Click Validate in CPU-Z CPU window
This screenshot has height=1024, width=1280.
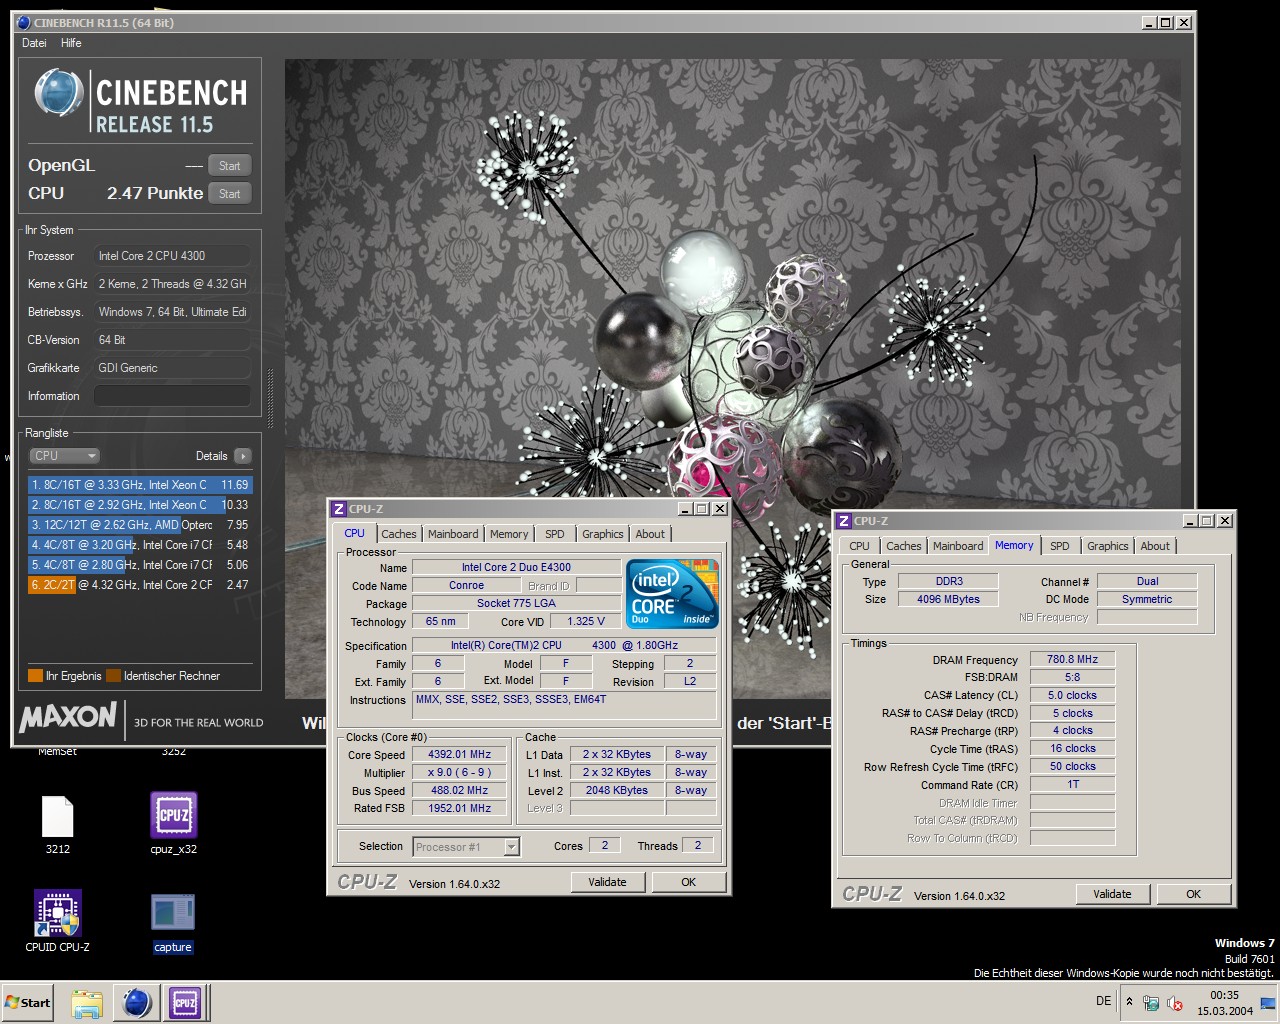click(x=607, y=882)
